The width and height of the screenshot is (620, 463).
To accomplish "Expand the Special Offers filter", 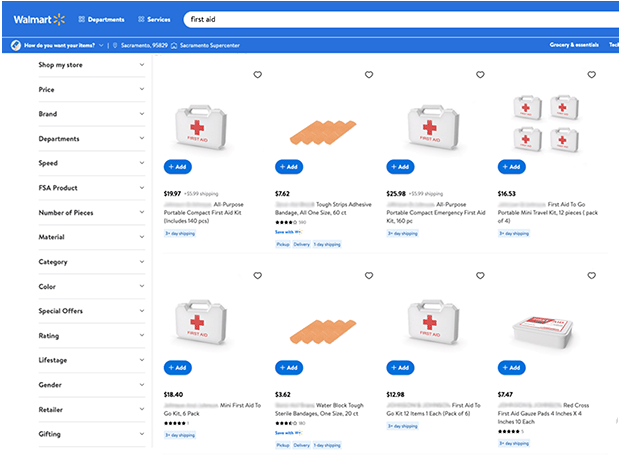I will point(91,311).
